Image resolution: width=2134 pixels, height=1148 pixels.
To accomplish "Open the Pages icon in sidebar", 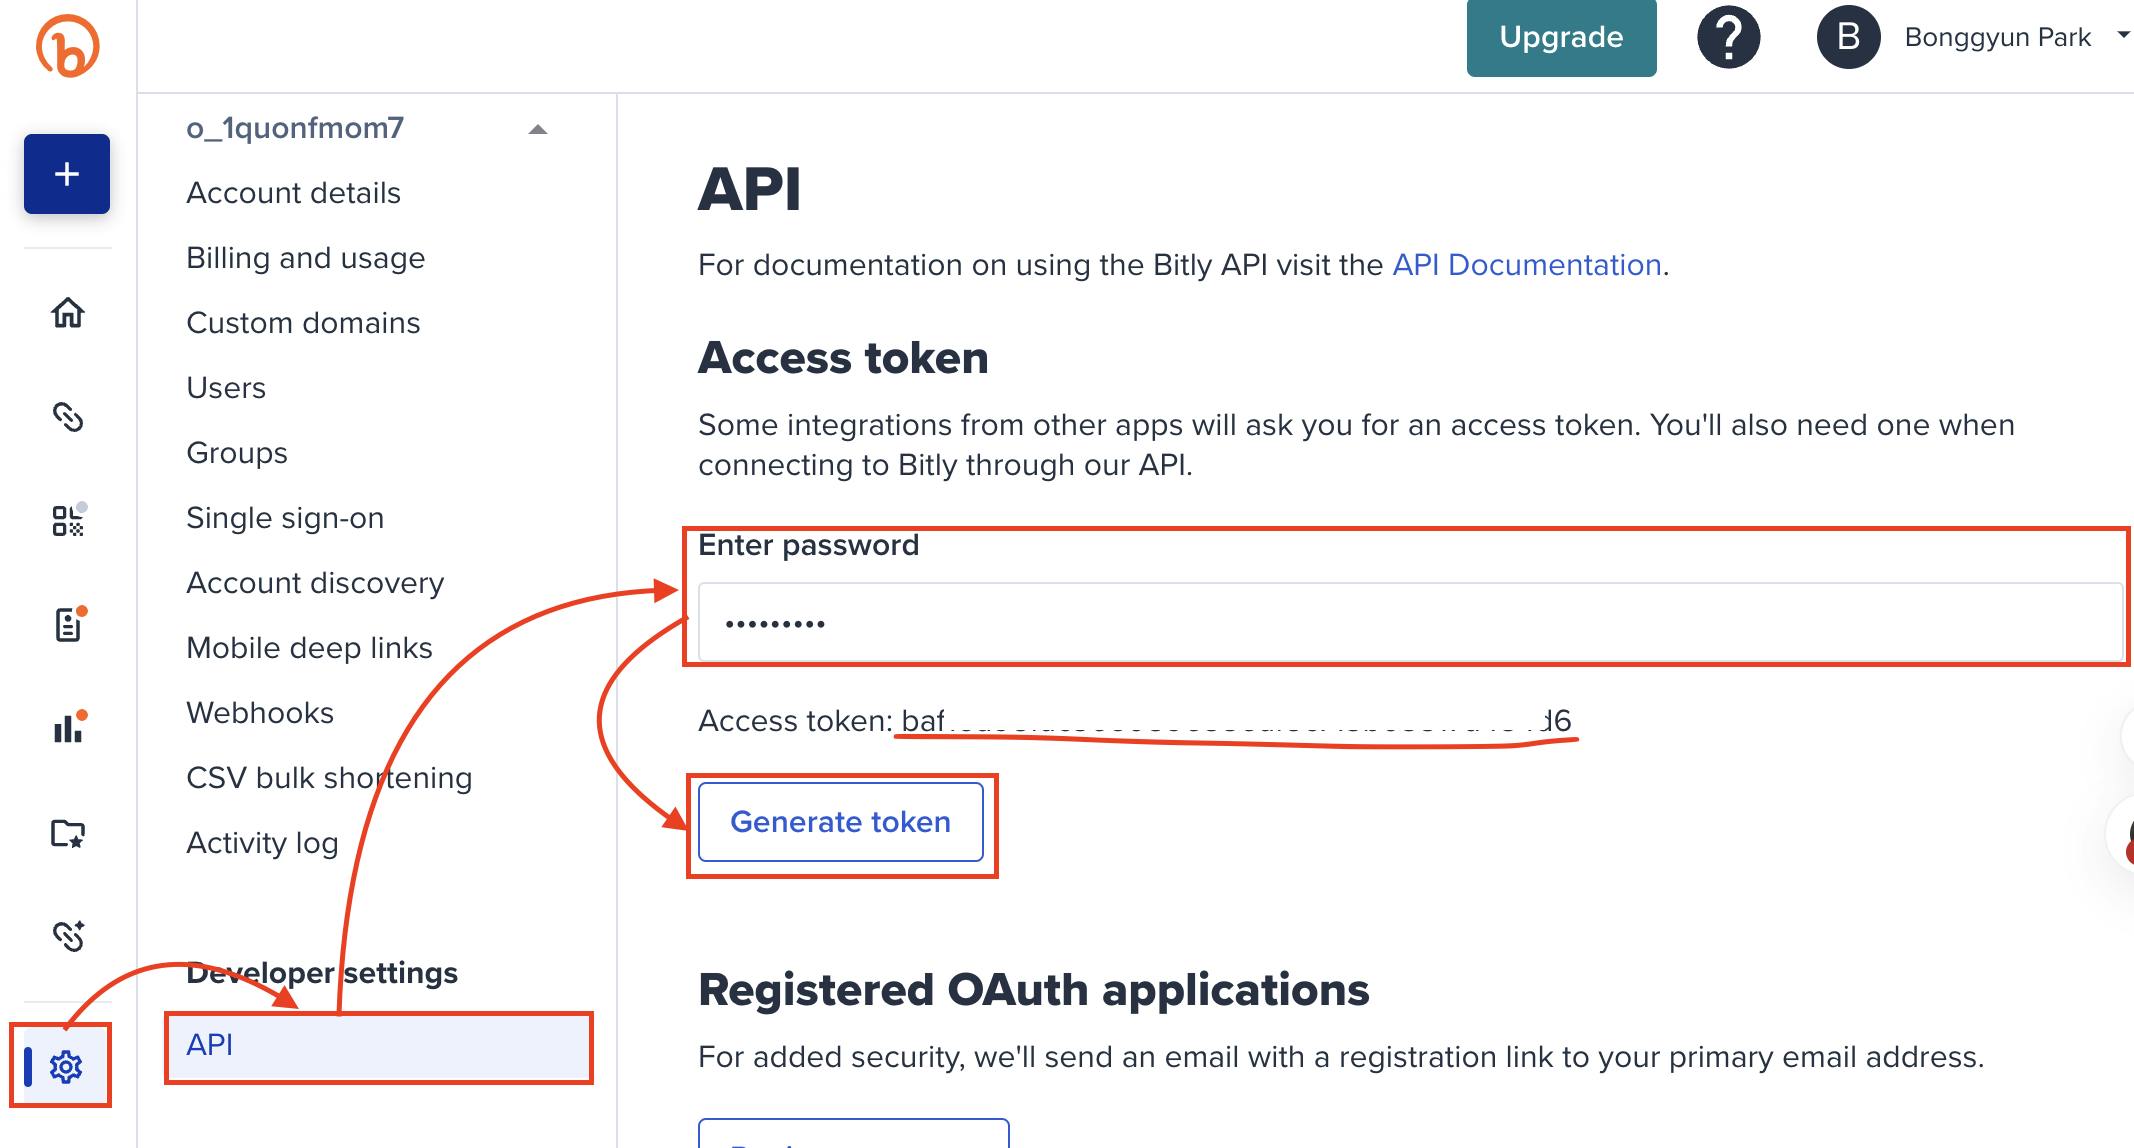I will (x=67, y=625).
